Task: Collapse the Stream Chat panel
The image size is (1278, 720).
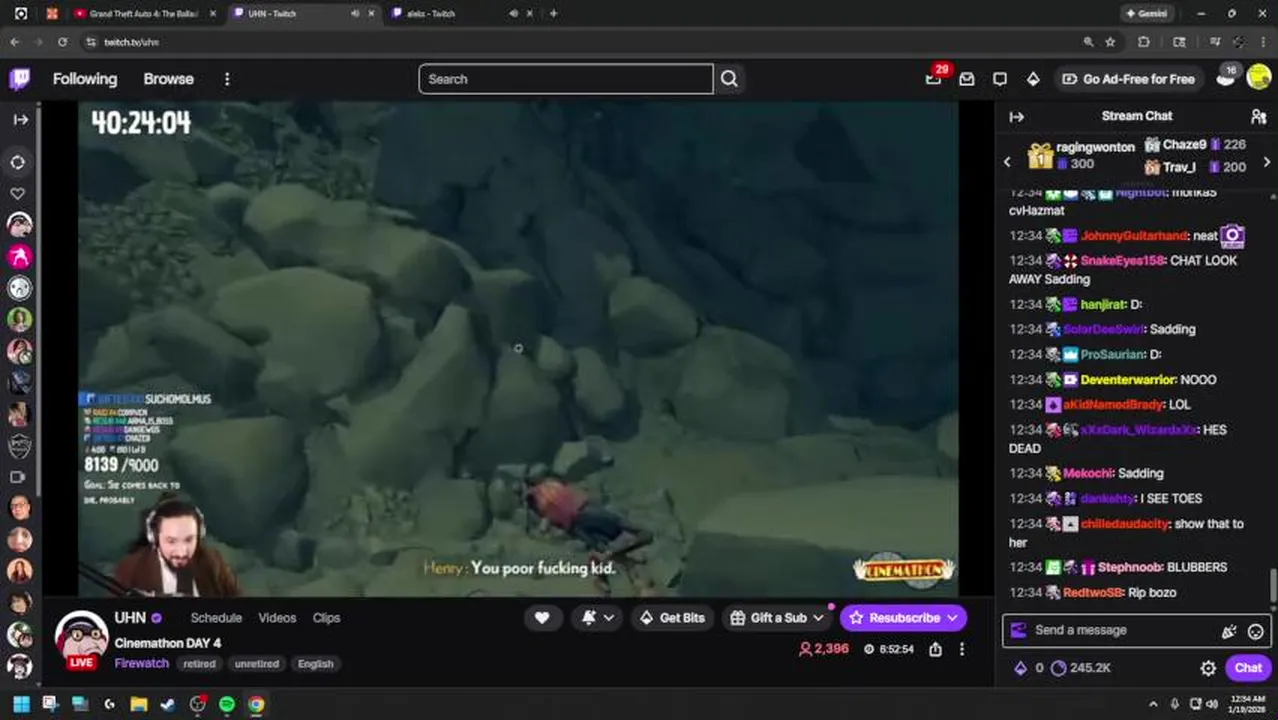Action: [1017, 117]
